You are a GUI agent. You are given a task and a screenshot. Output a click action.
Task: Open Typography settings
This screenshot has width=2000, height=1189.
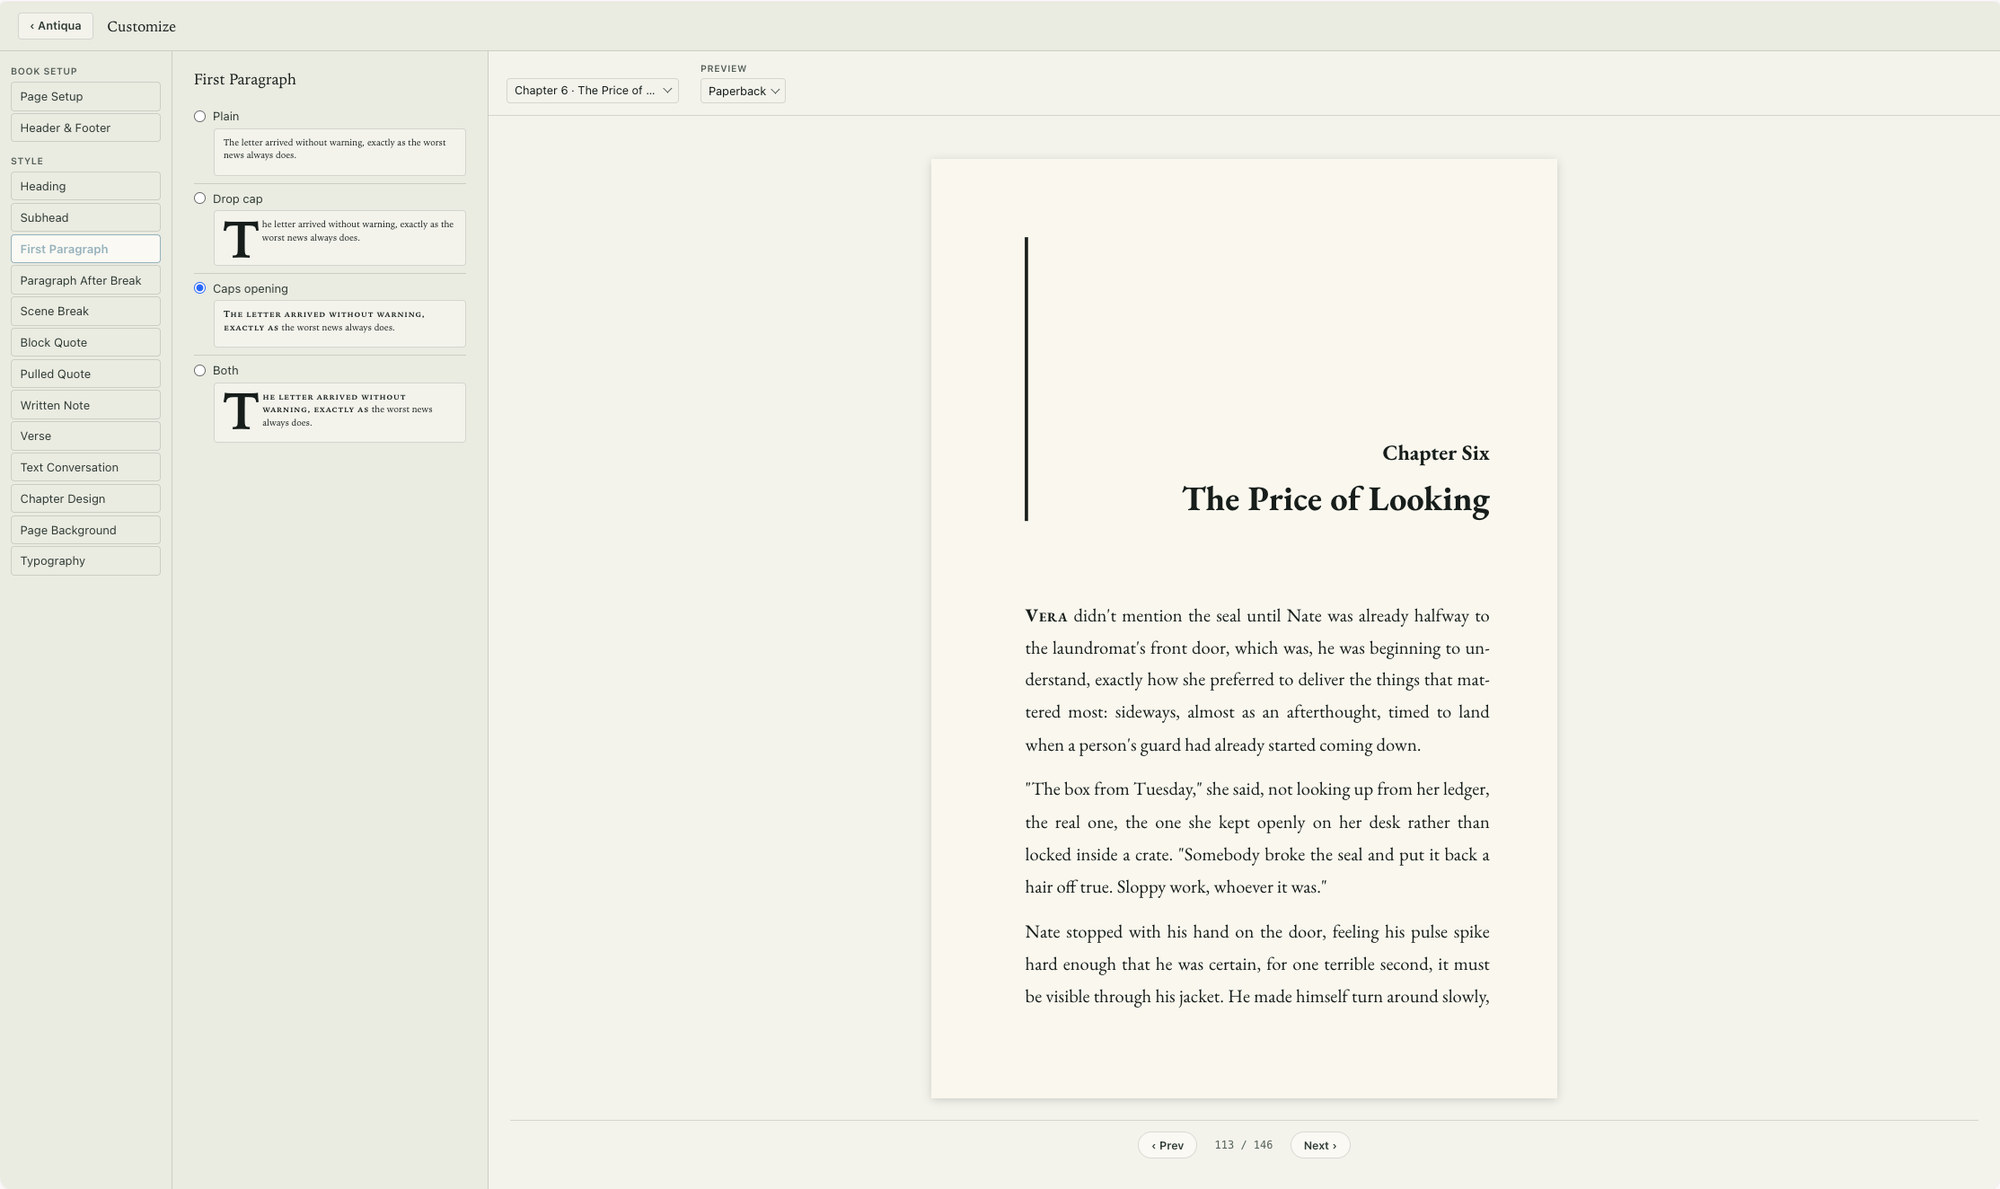85,561
